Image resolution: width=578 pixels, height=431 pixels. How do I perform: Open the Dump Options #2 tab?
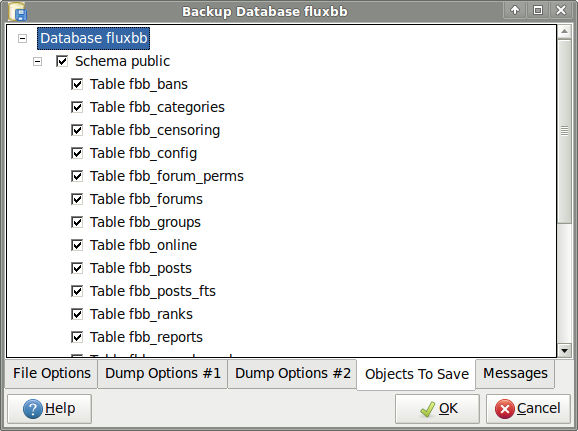click(293, 373)
